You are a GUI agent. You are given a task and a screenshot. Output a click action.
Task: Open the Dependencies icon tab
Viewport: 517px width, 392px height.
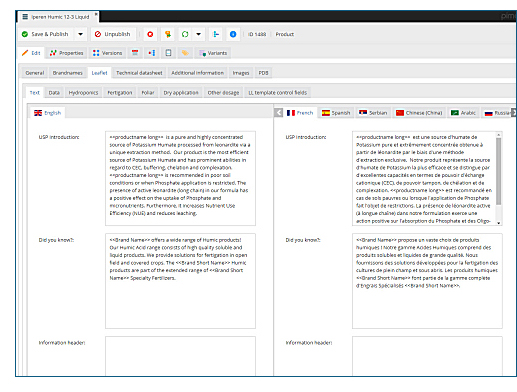coord(152,53)
